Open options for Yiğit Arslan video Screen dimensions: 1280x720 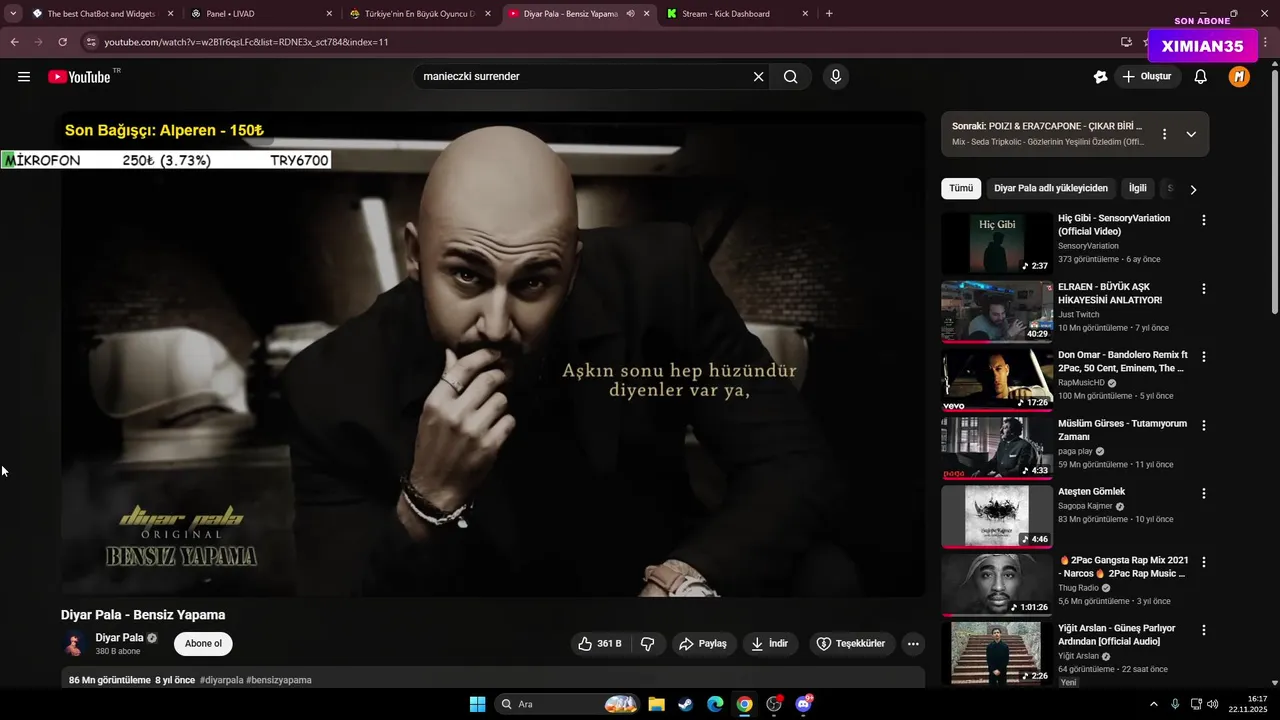click(1204, 631)
